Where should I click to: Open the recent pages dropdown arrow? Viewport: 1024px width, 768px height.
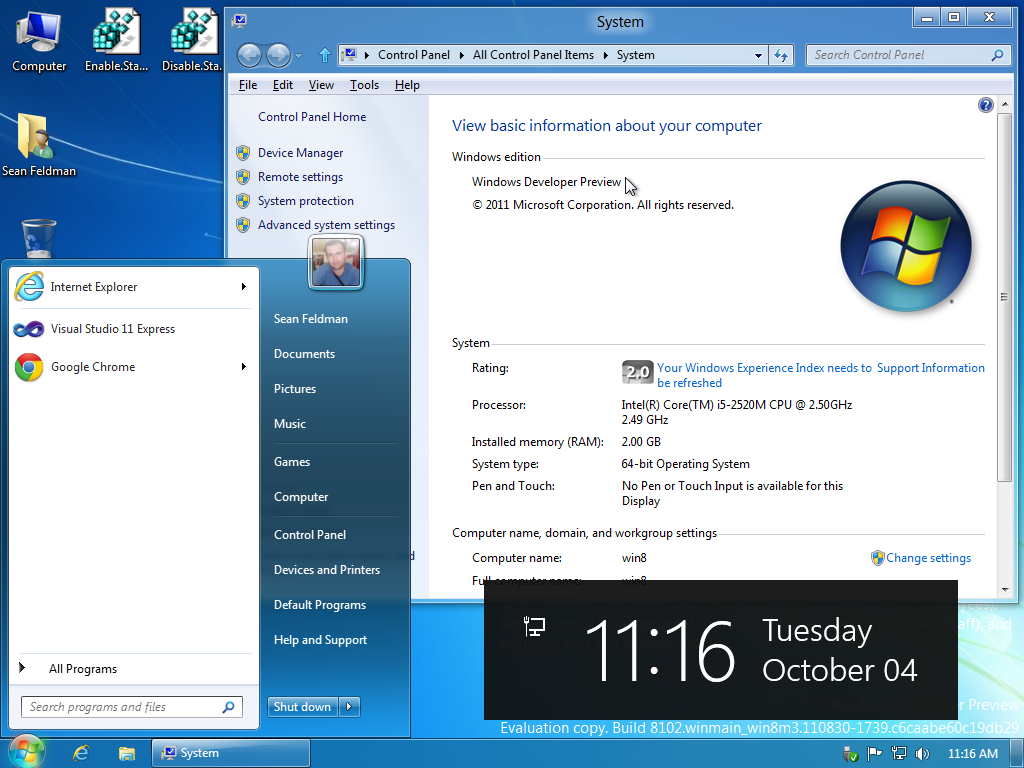click(x=298, y=56)
